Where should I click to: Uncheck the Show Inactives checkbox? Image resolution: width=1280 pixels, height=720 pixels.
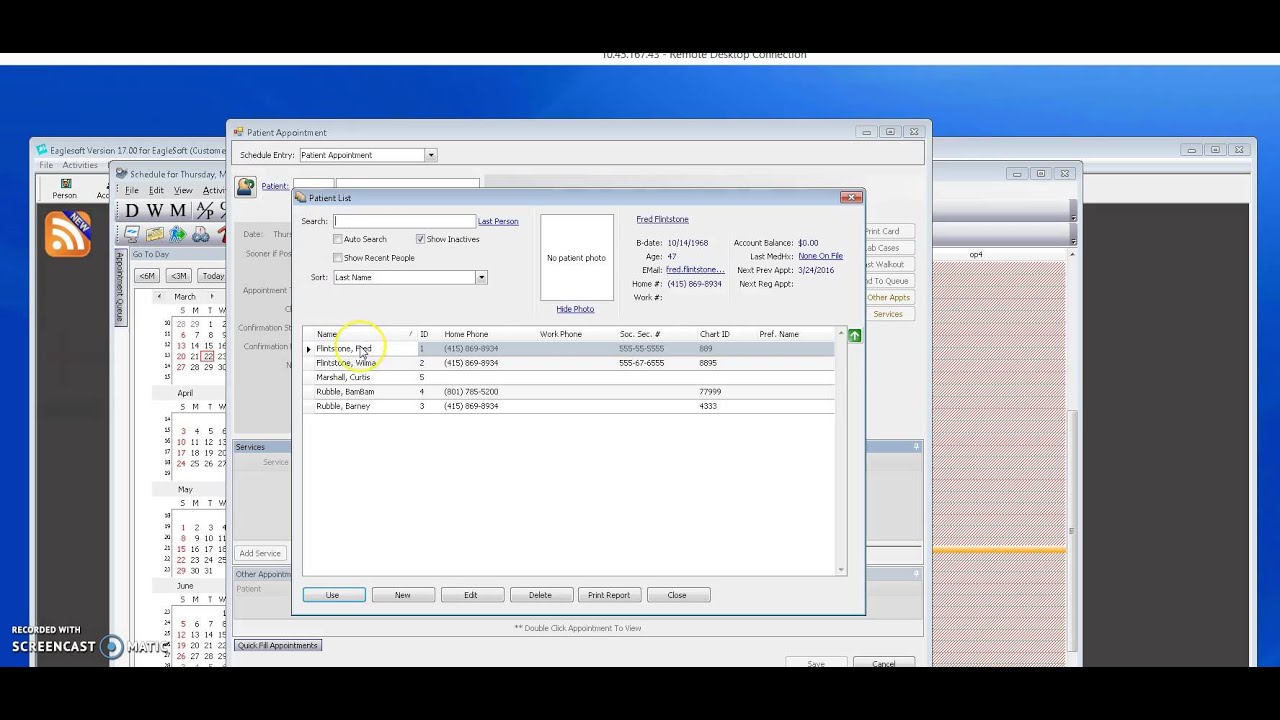pyautogui.click(x=420, y=240)
